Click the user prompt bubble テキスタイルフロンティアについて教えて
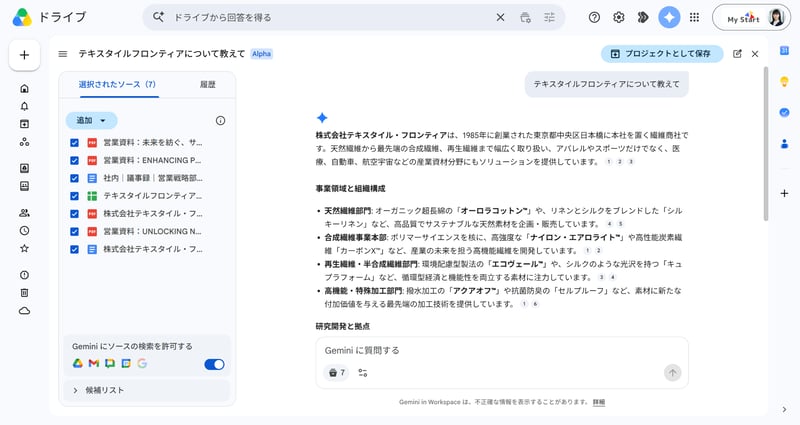Viewport: 800px width, 425px height. [x=607, y=84]
